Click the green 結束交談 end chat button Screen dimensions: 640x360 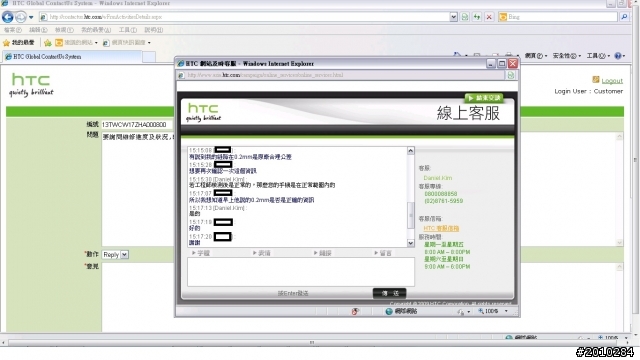(484, 98)
